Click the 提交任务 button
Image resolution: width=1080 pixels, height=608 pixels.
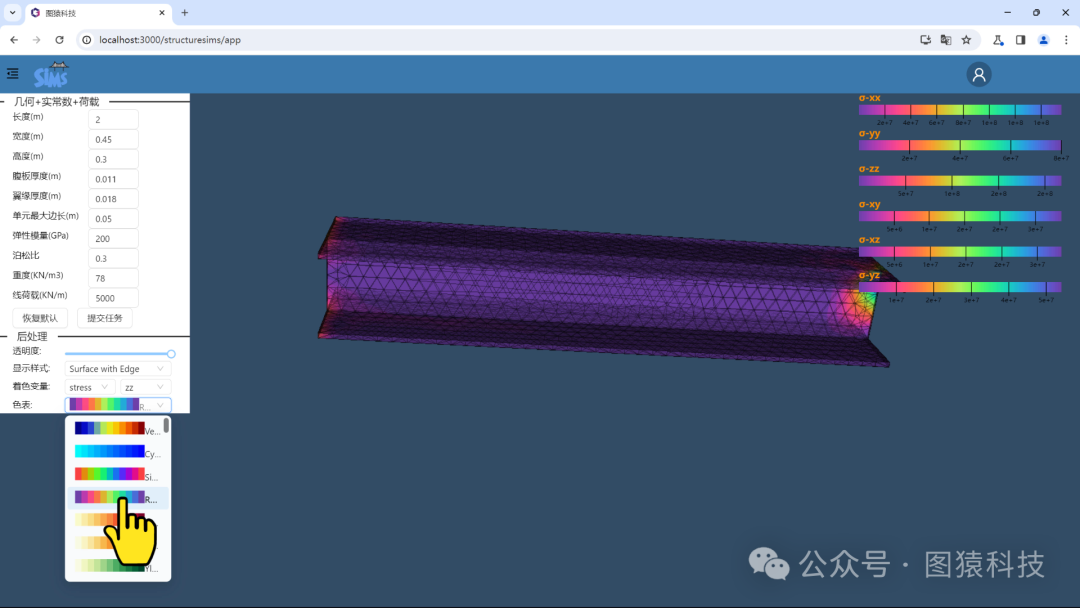tap(105, 318)
